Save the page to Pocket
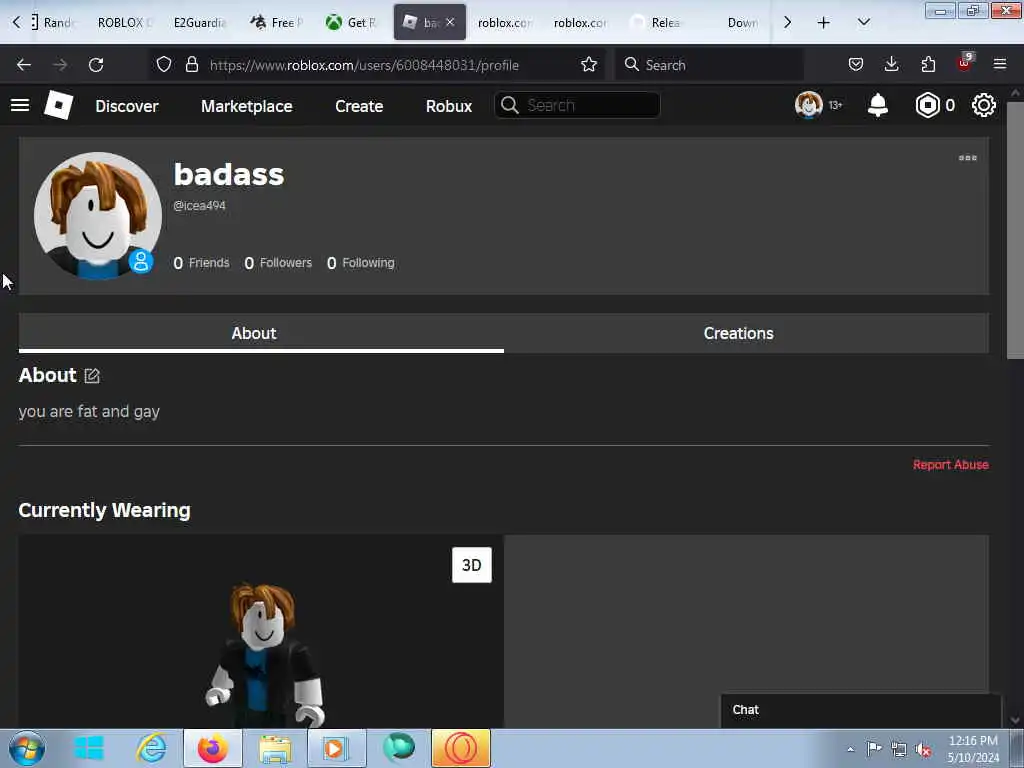The width and height of the screenshot is (1024, 768). (856, 65)
